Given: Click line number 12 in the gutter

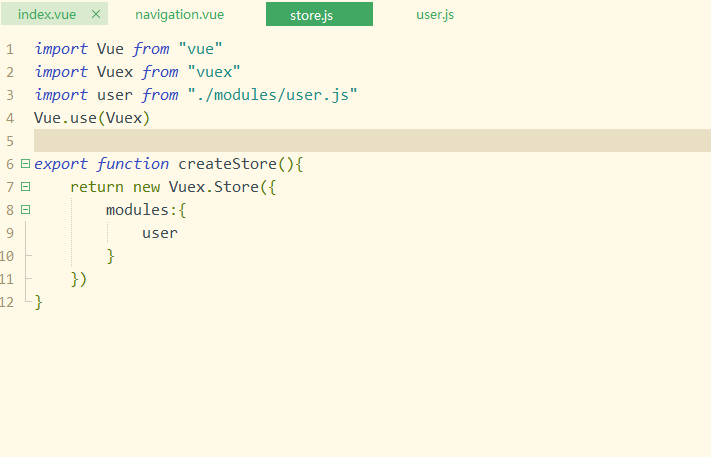Looking at the screenshot, I should click(x=8, y=302).
